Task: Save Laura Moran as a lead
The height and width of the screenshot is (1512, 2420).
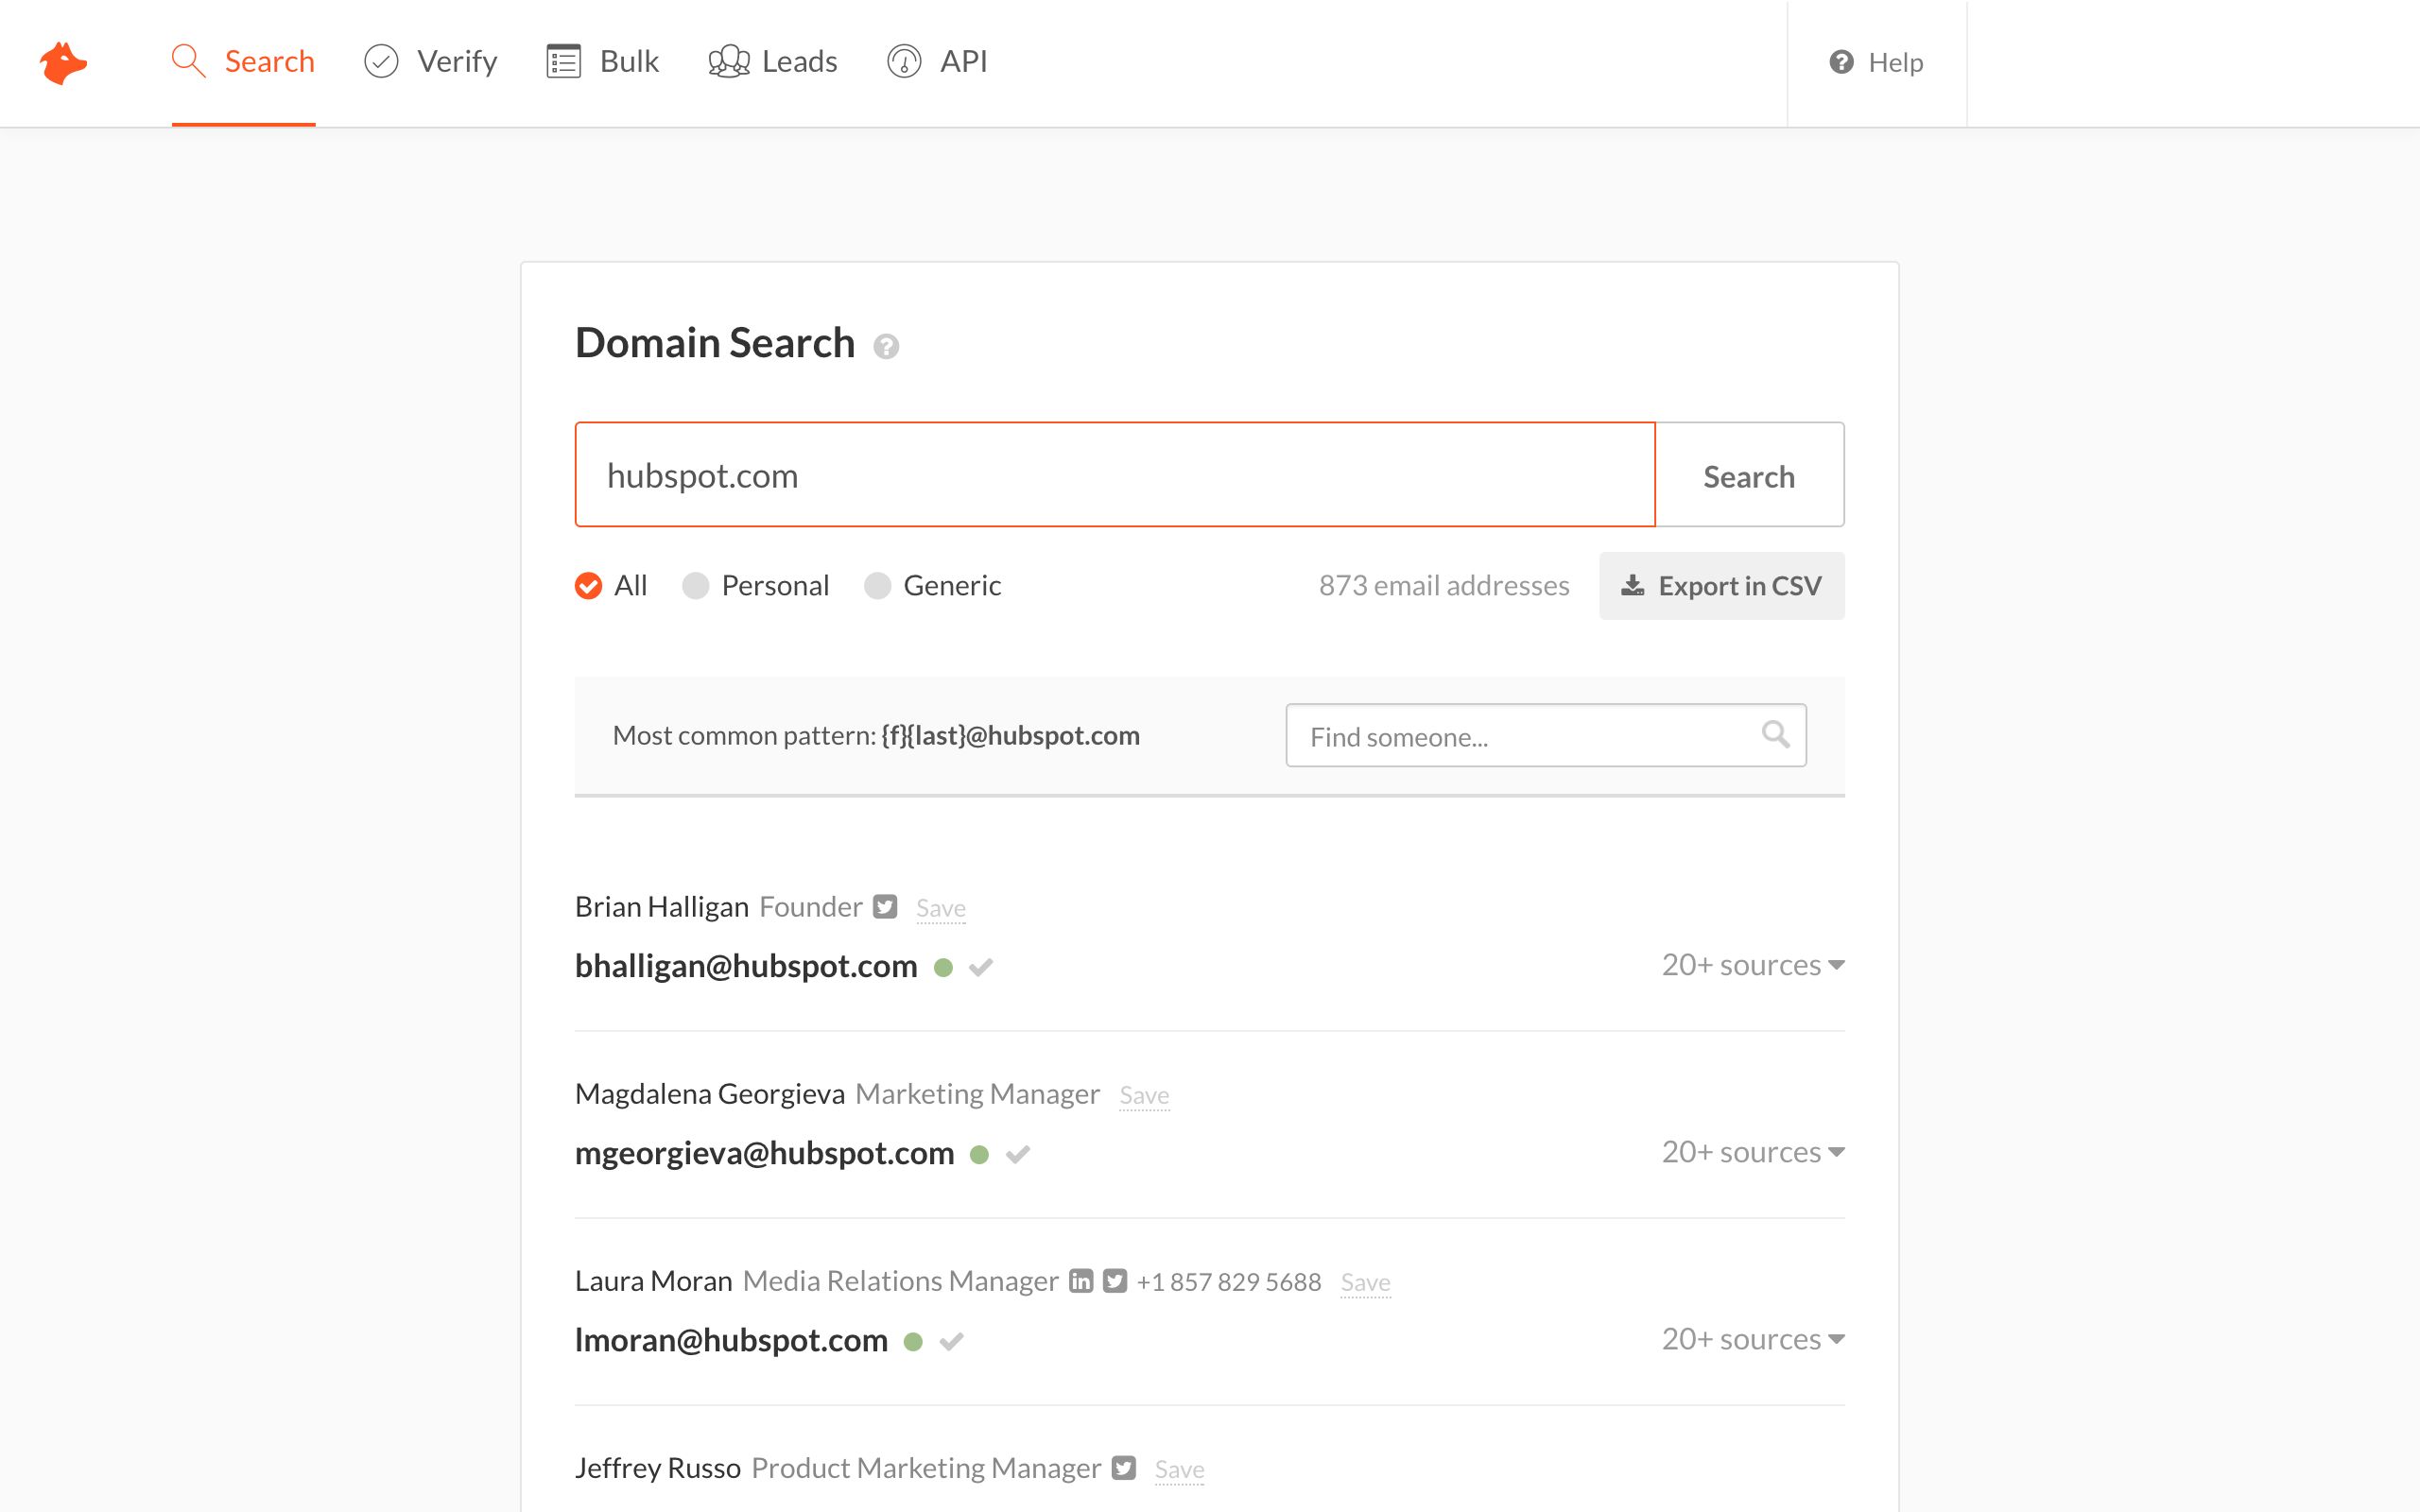Action: coord(1365,1282)
